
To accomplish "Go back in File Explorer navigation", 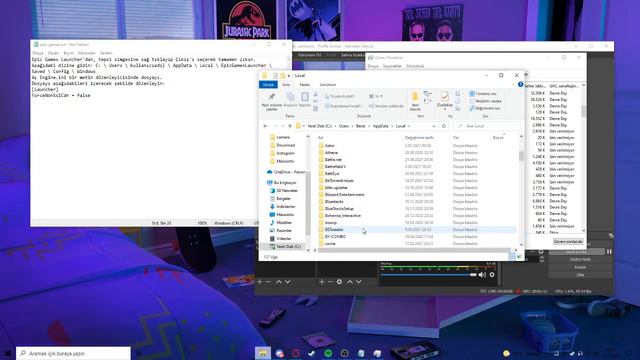I will [266, 126].
